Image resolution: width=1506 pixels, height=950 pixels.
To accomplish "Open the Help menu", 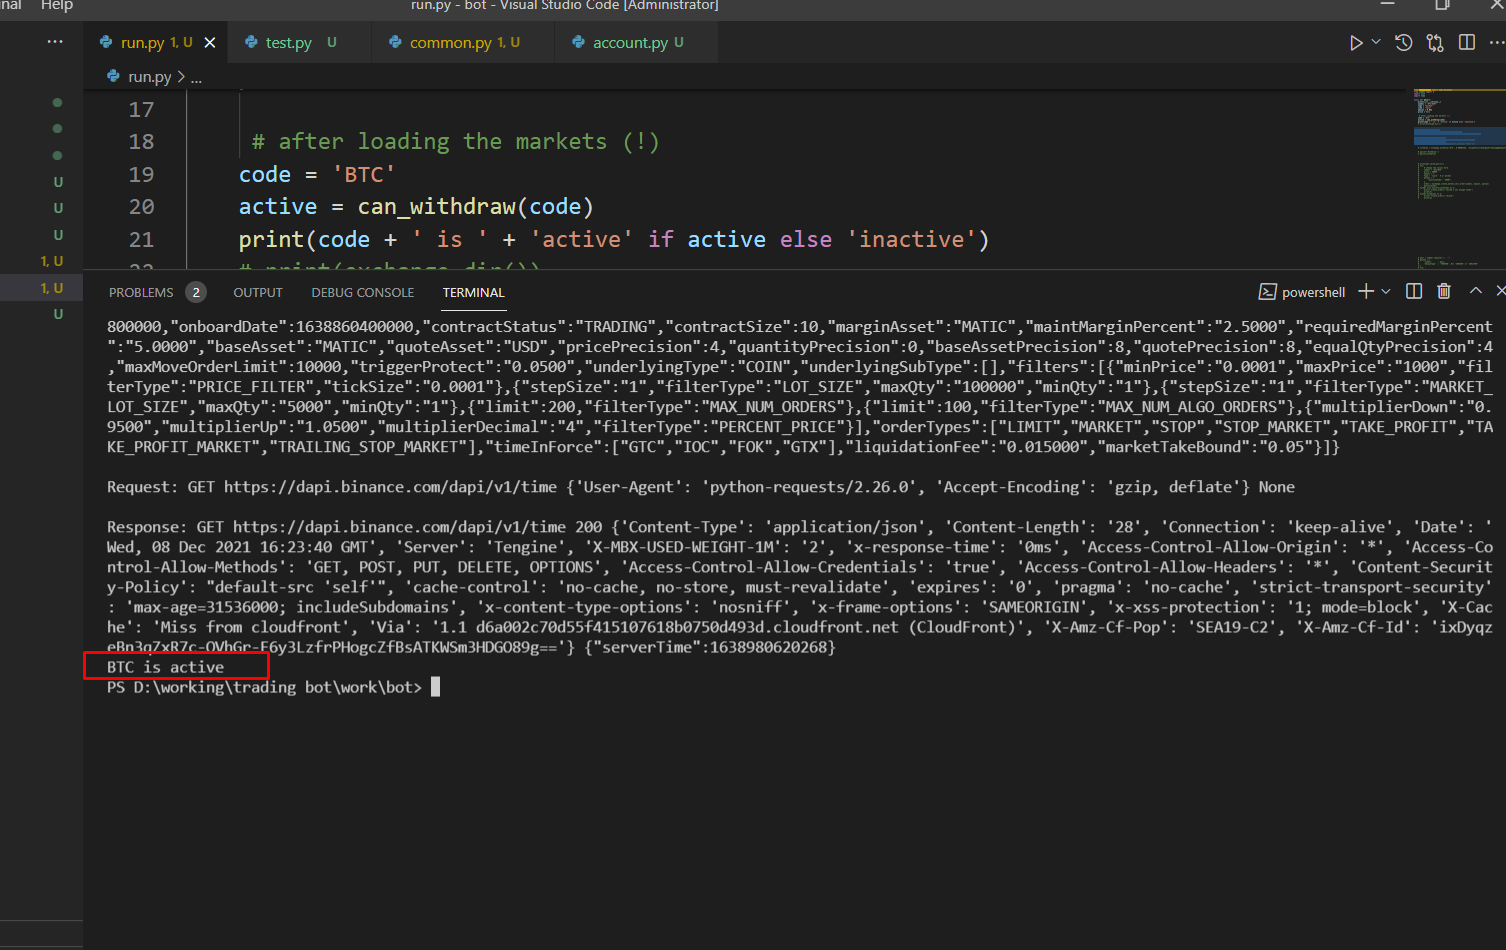I will tap(57, 6).
